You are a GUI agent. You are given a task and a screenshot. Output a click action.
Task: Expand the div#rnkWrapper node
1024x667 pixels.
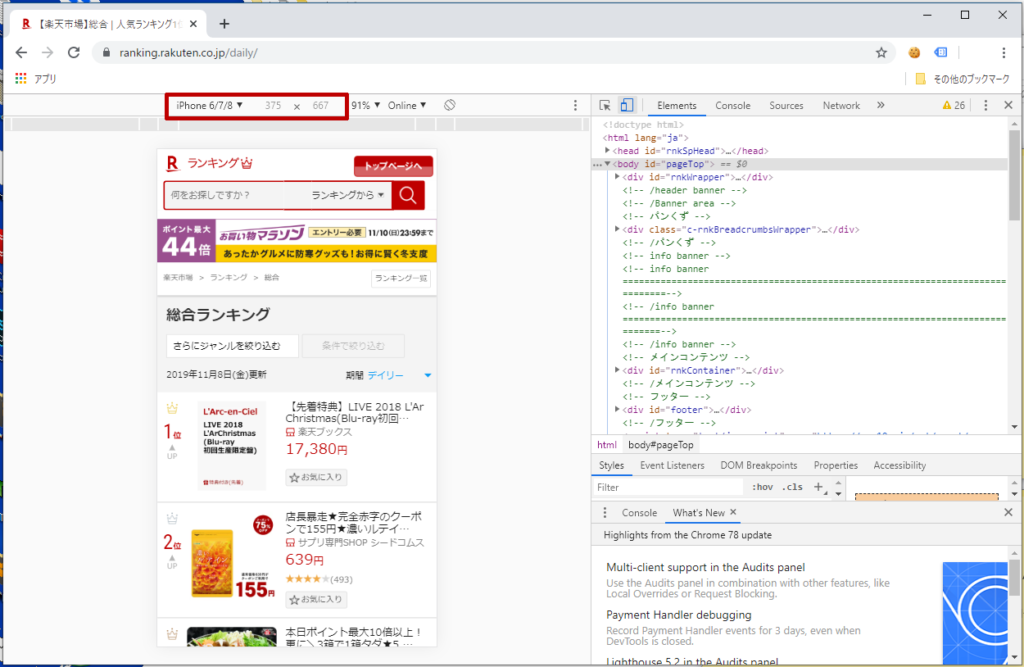pyautogui.click(x=617, y=177)
